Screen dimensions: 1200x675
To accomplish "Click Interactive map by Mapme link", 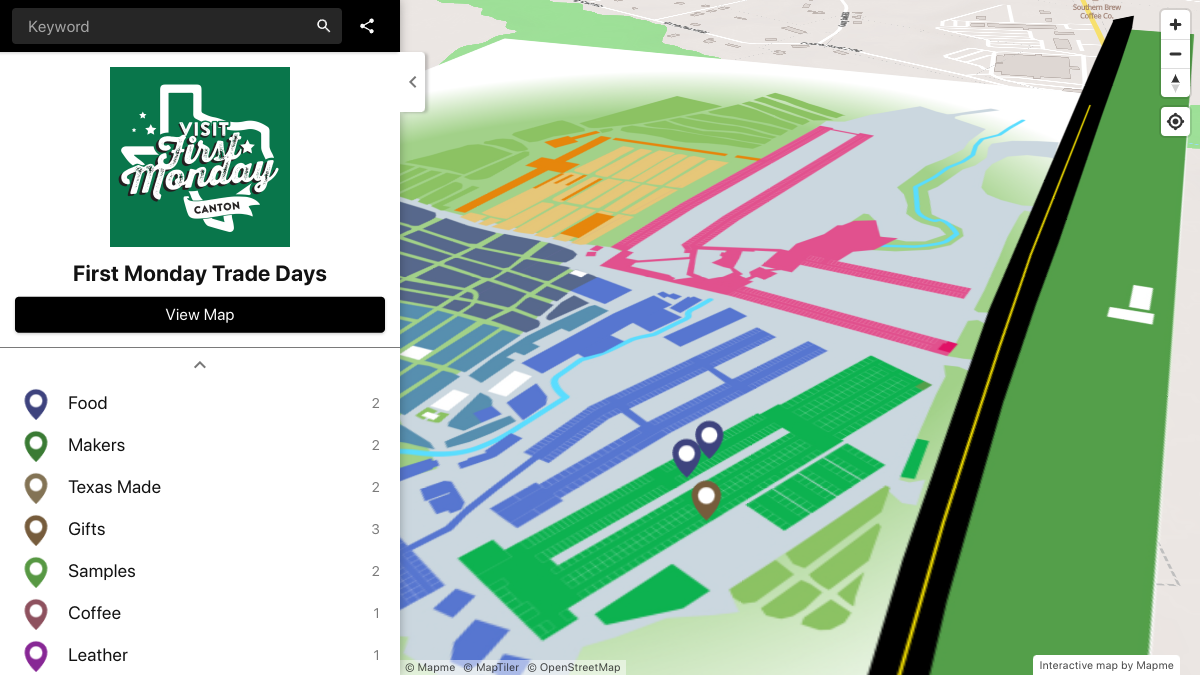I will (x=1106, y=665).
